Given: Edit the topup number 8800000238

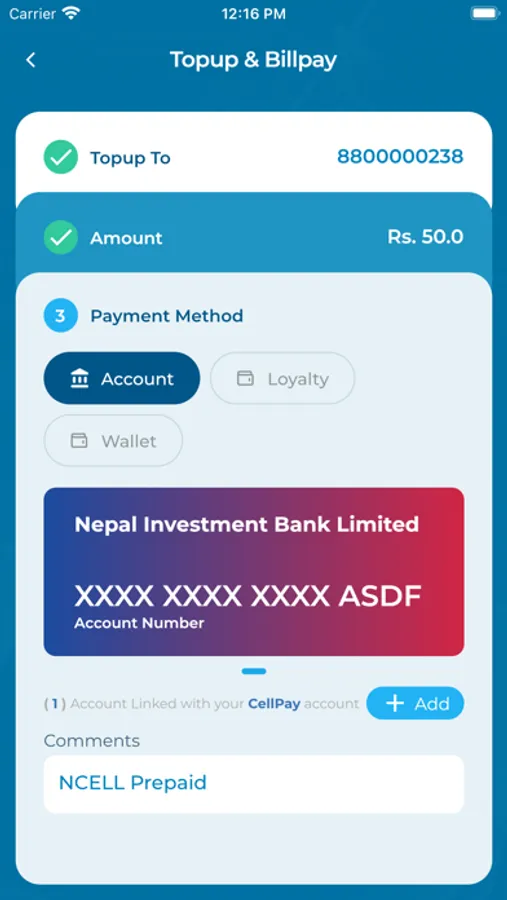Looking at the screenshot, I should [400, 156].
